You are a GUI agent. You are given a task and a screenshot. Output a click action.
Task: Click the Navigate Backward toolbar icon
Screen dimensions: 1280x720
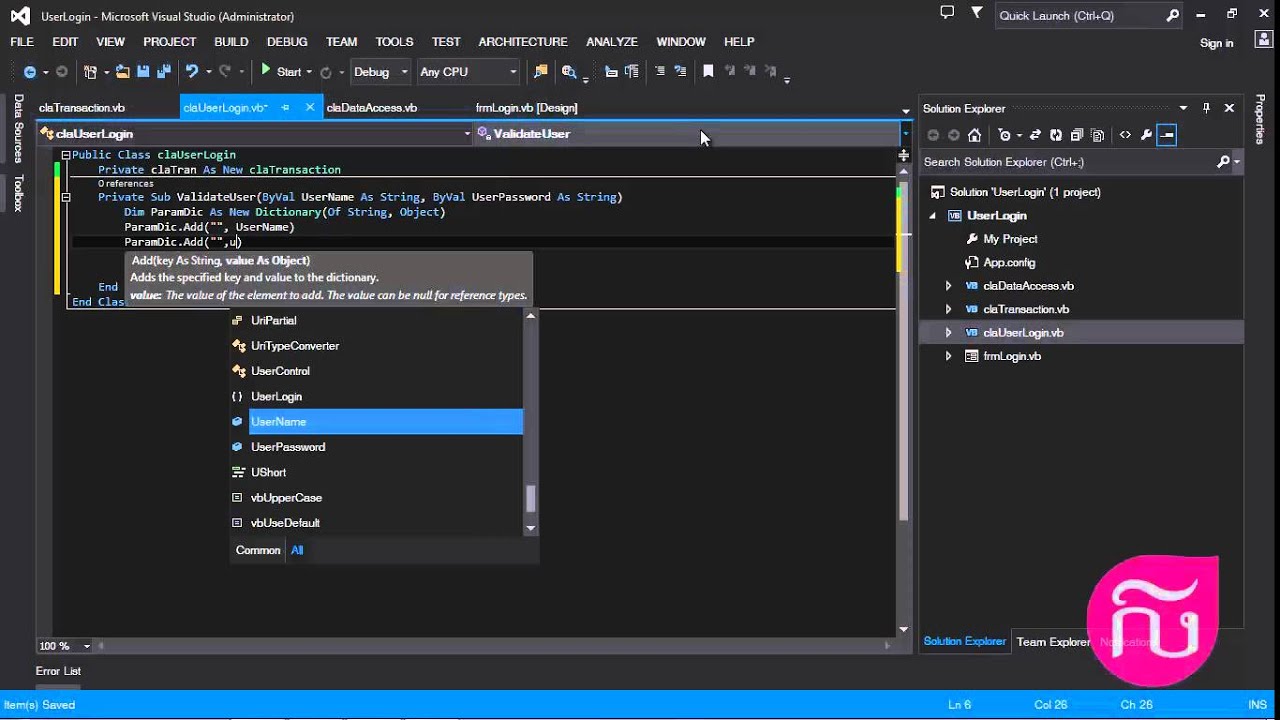(30, 72)
